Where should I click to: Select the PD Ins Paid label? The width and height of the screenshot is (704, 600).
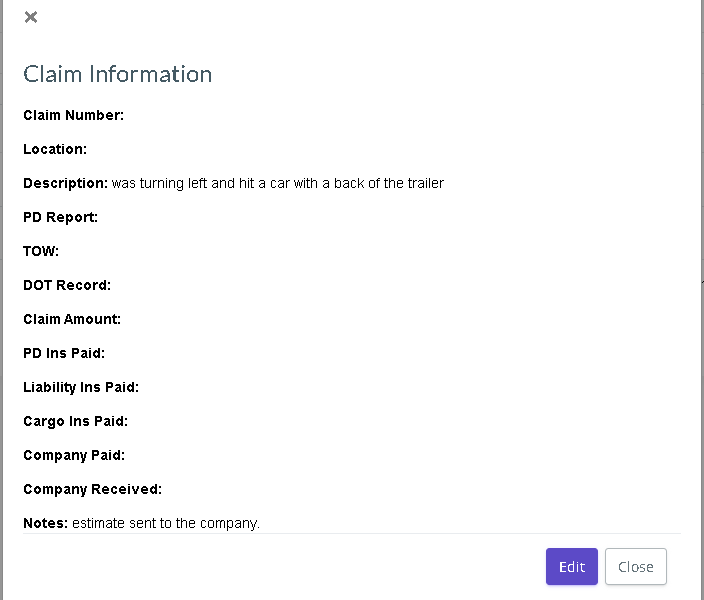coord(64,353)
